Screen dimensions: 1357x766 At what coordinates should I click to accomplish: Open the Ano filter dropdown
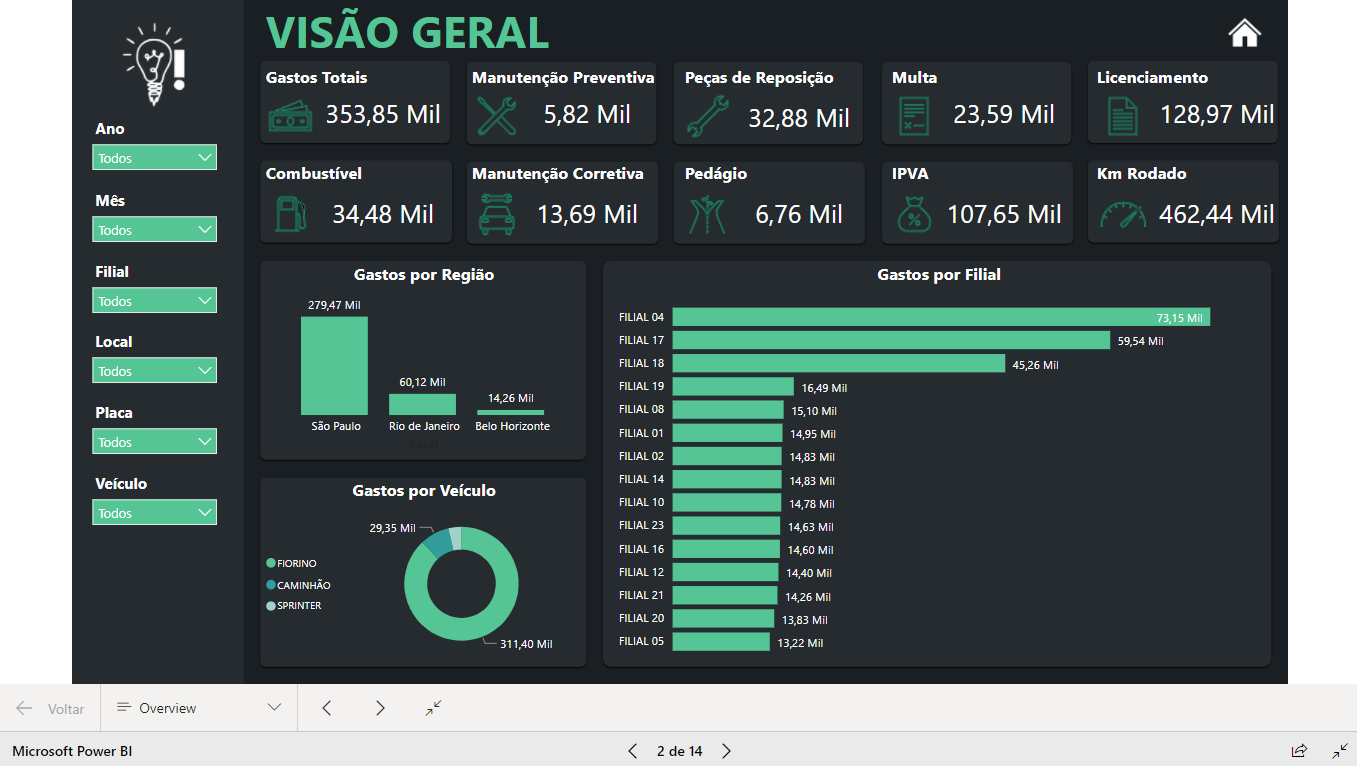pyautogui.click(x=154, y=157)
